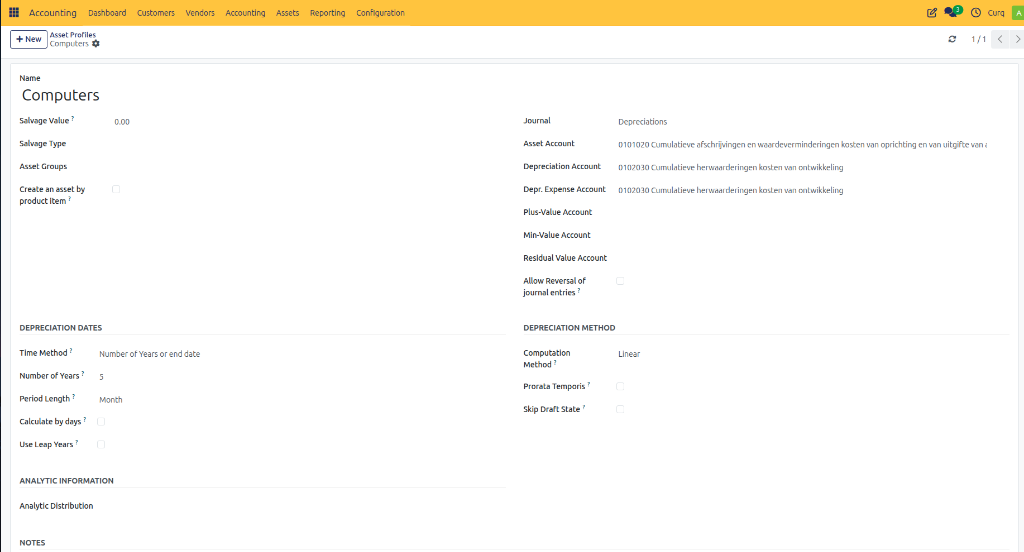
Task: Click the Analytic Distribution field
Action: click(x=300, y=506)
